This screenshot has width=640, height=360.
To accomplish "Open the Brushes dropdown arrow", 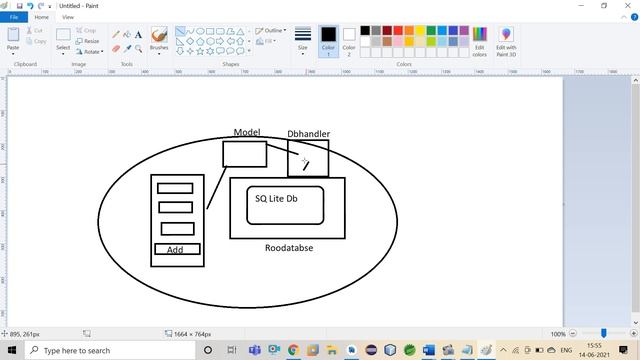I will (x=159, y=54).
